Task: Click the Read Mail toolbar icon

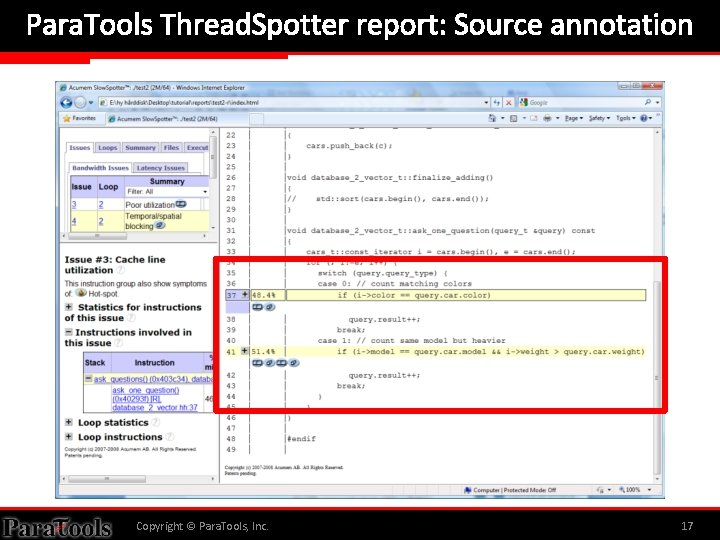Action: 533,118
